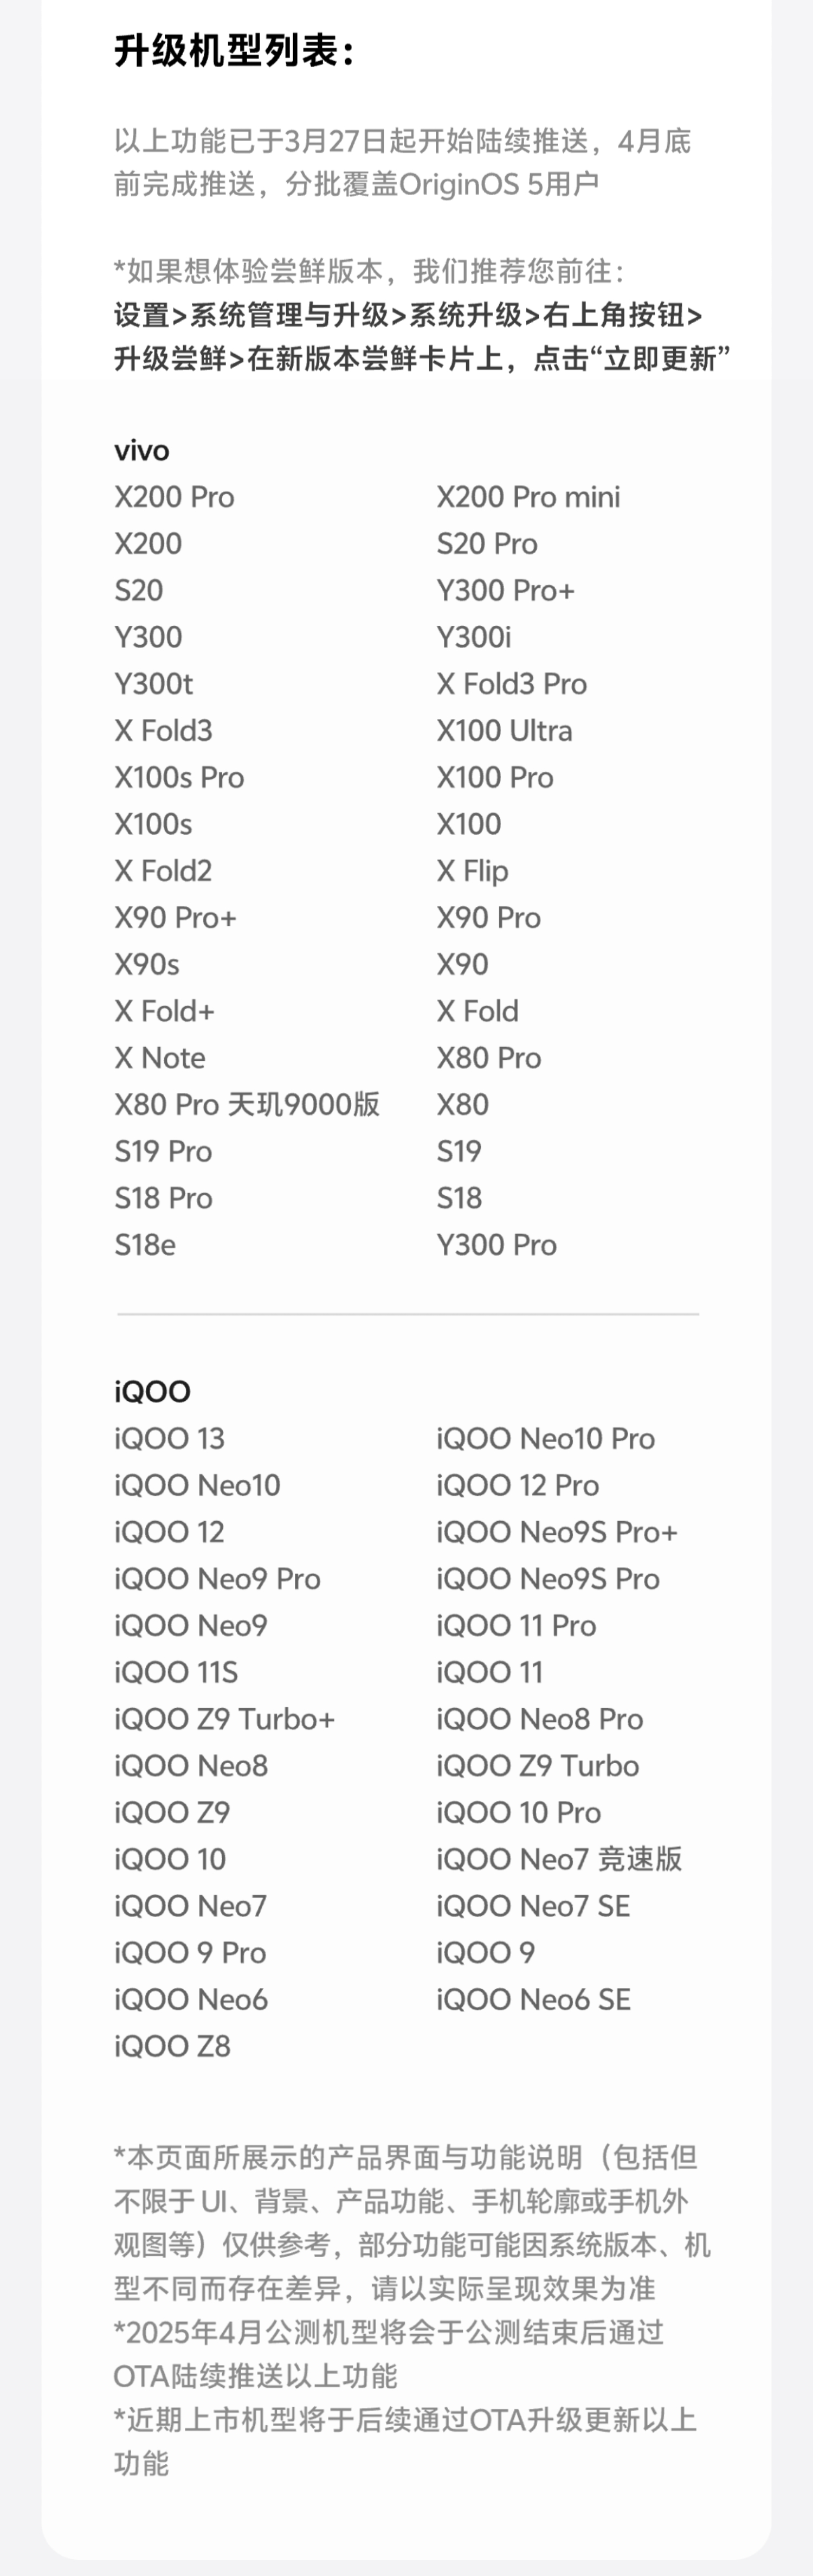Select the X200 Pro model entry
The width and height of the screenshot is (813, 2576).
pyautogui.click(x=174, y=497)
